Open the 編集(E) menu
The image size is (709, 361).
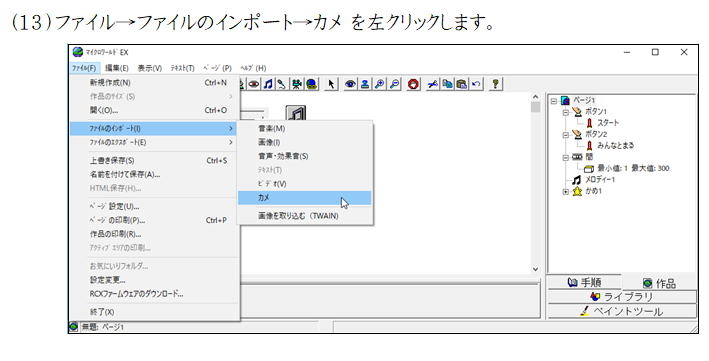pos(117,68)
